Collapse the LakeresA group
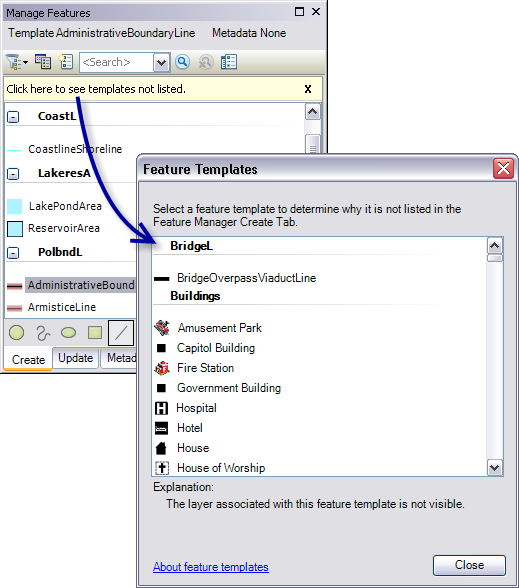The width and height of the screenshot is (519, 588). pos(13,174)
